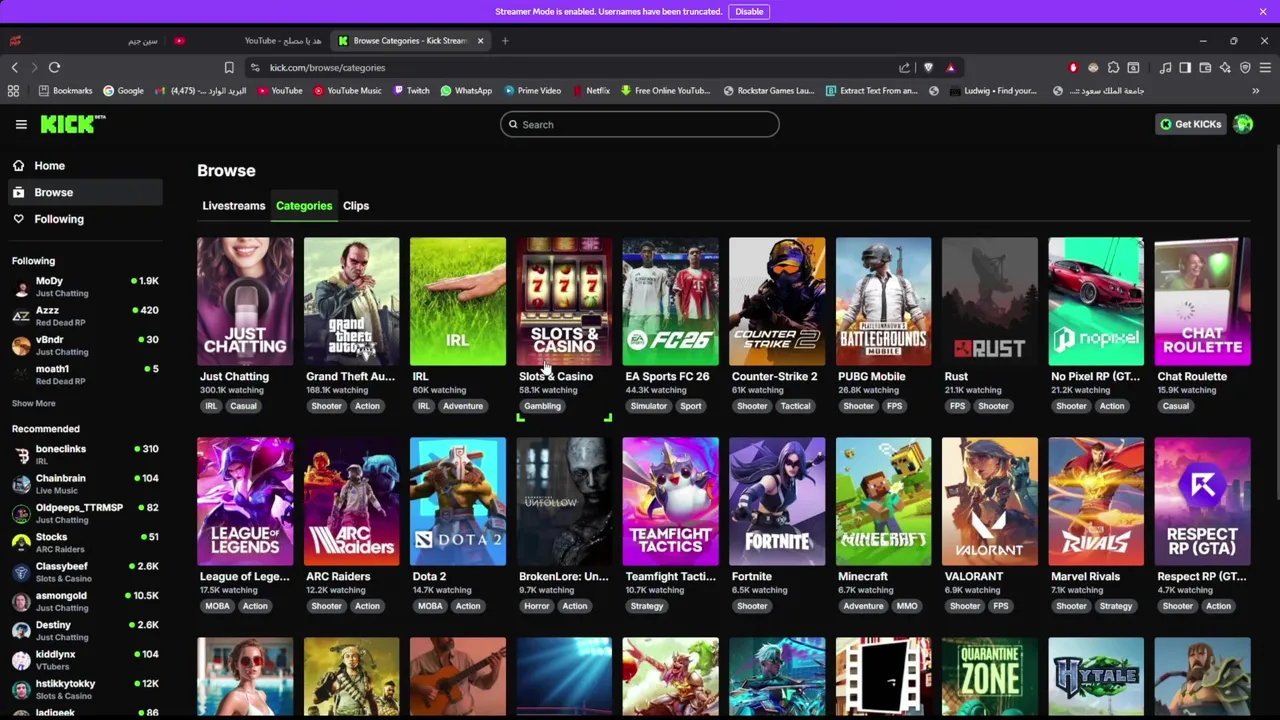Open the browser extensions puzzle icon

pyautogui.click(x=1113, y=68)
